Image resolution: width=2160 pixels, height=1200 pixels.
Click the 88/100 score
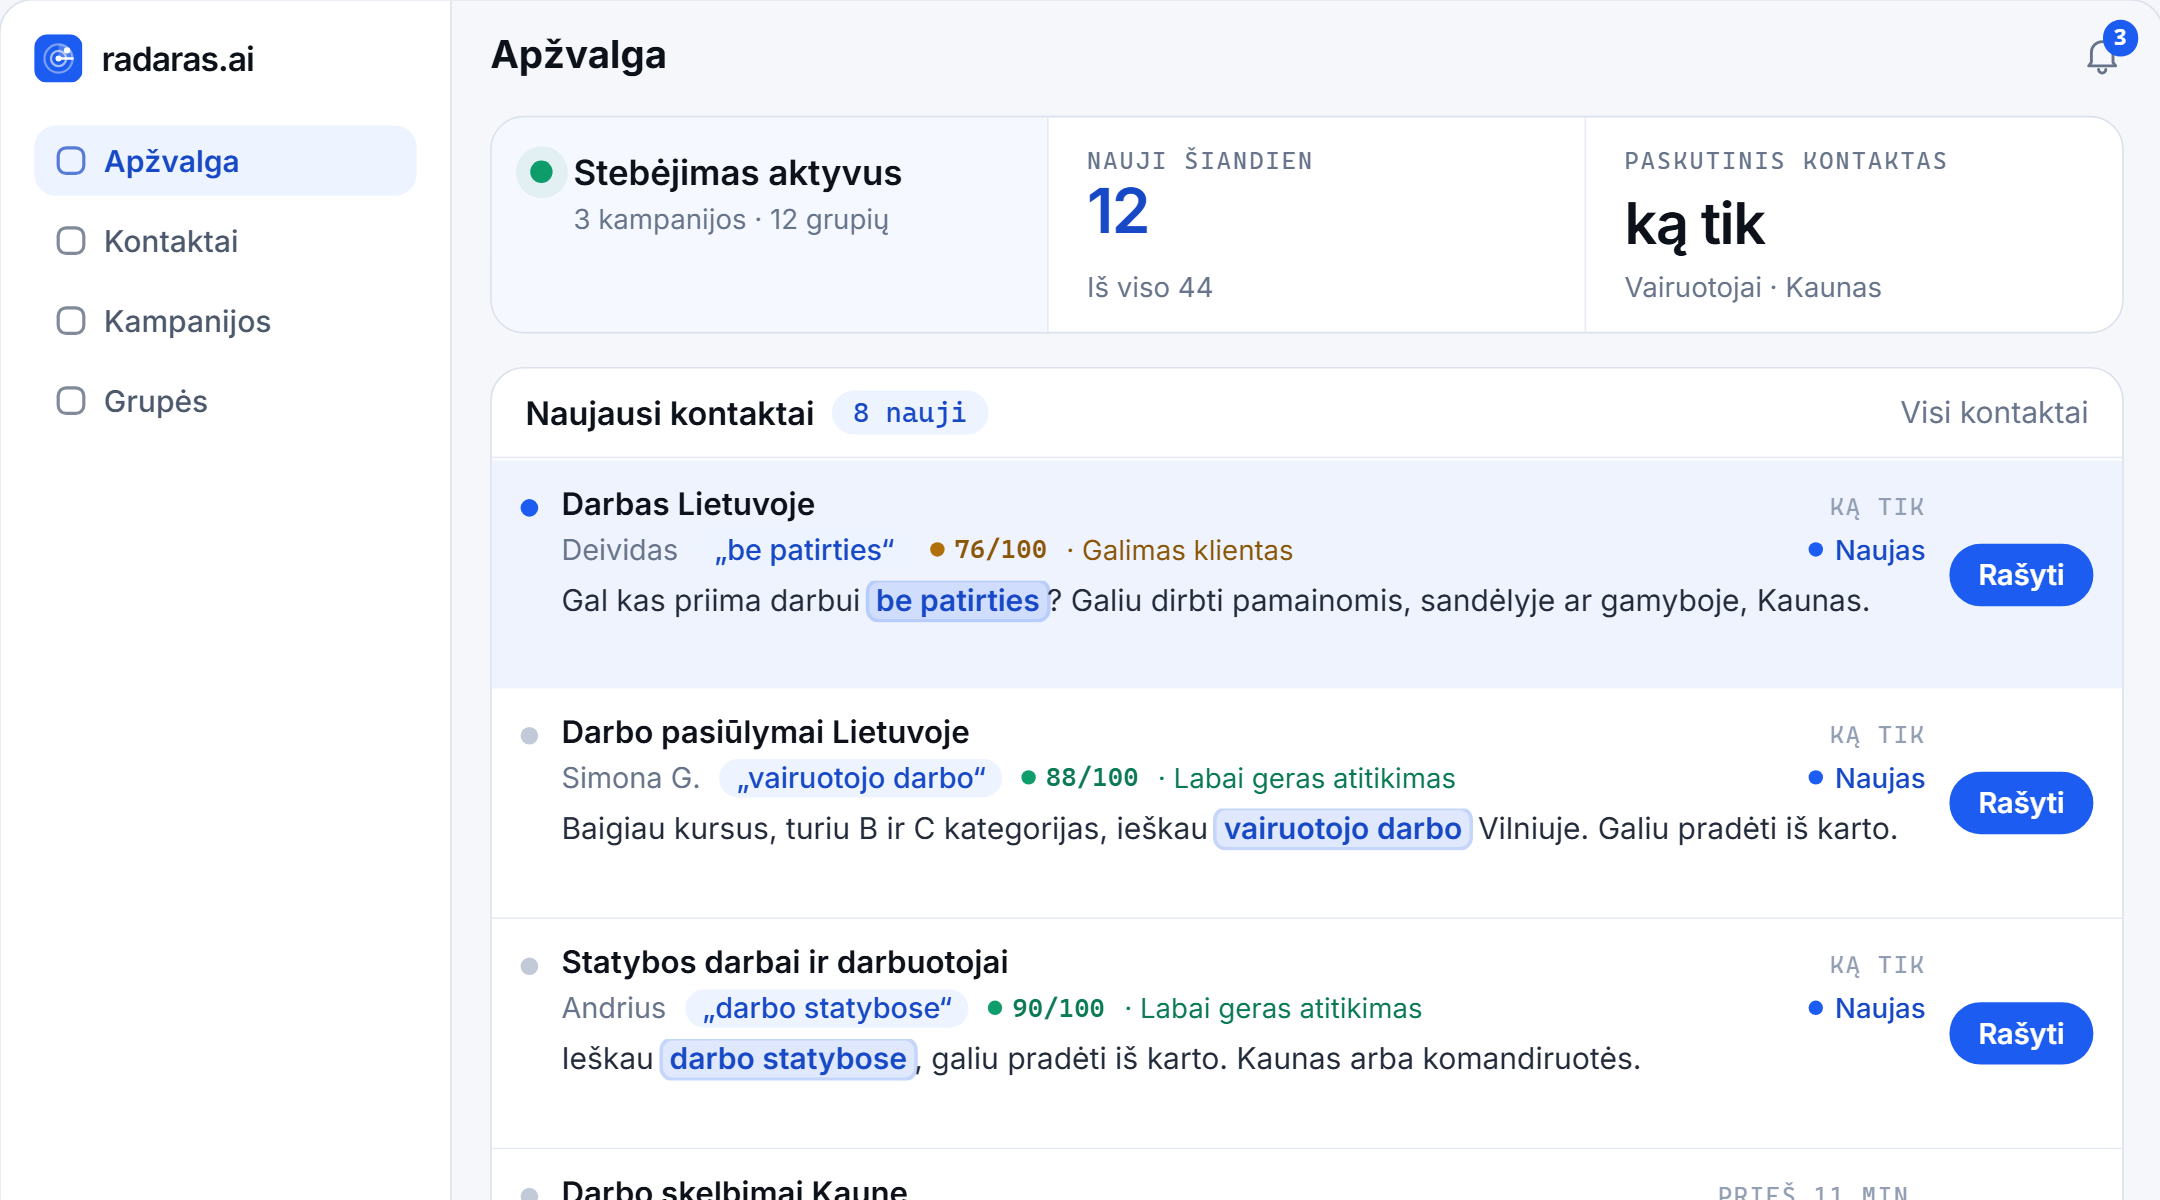tap(1091, 778)
